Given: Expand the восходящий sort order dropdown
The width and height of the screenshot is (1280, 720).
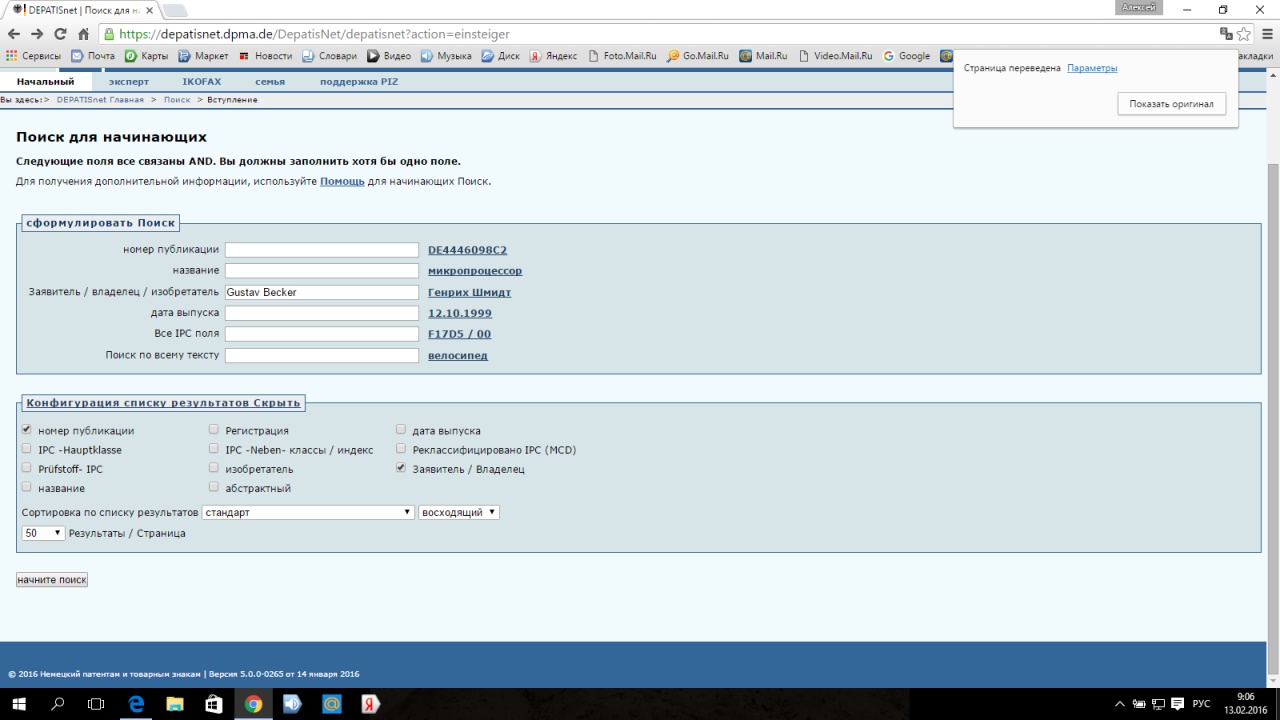Looking at the screenshot, I should tap(458, 512).
